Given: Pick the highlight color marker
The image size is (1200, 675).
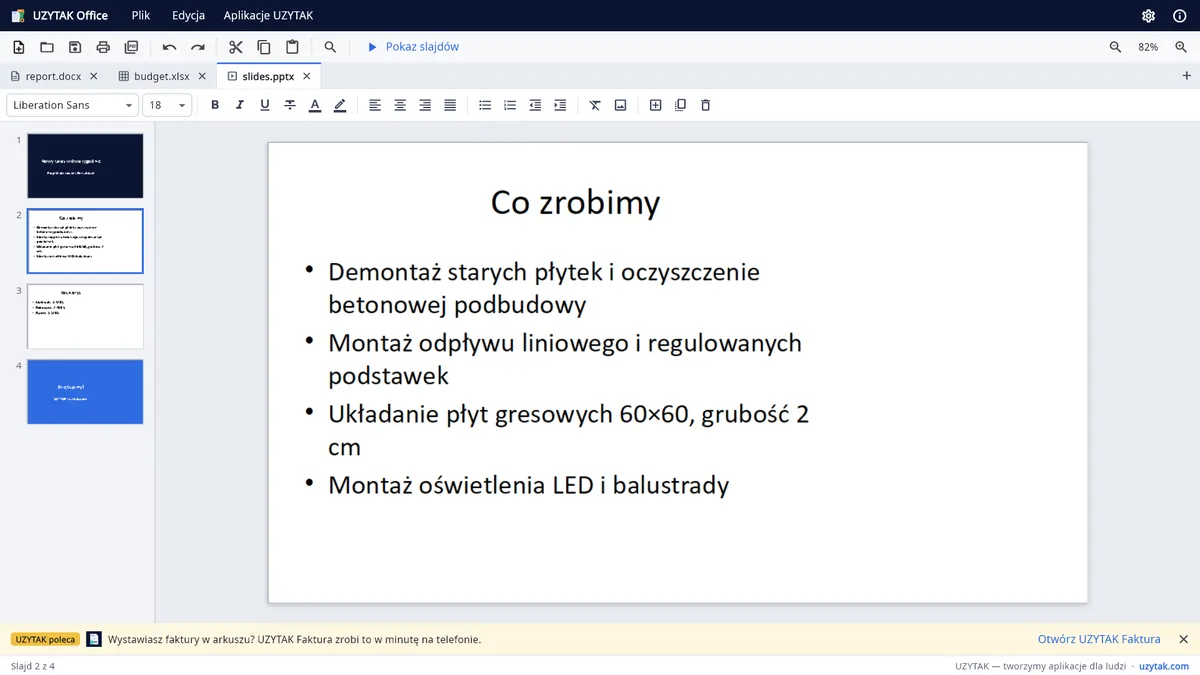Looking at the screenshot, I should pyautogui.click(x=340, y=105).
